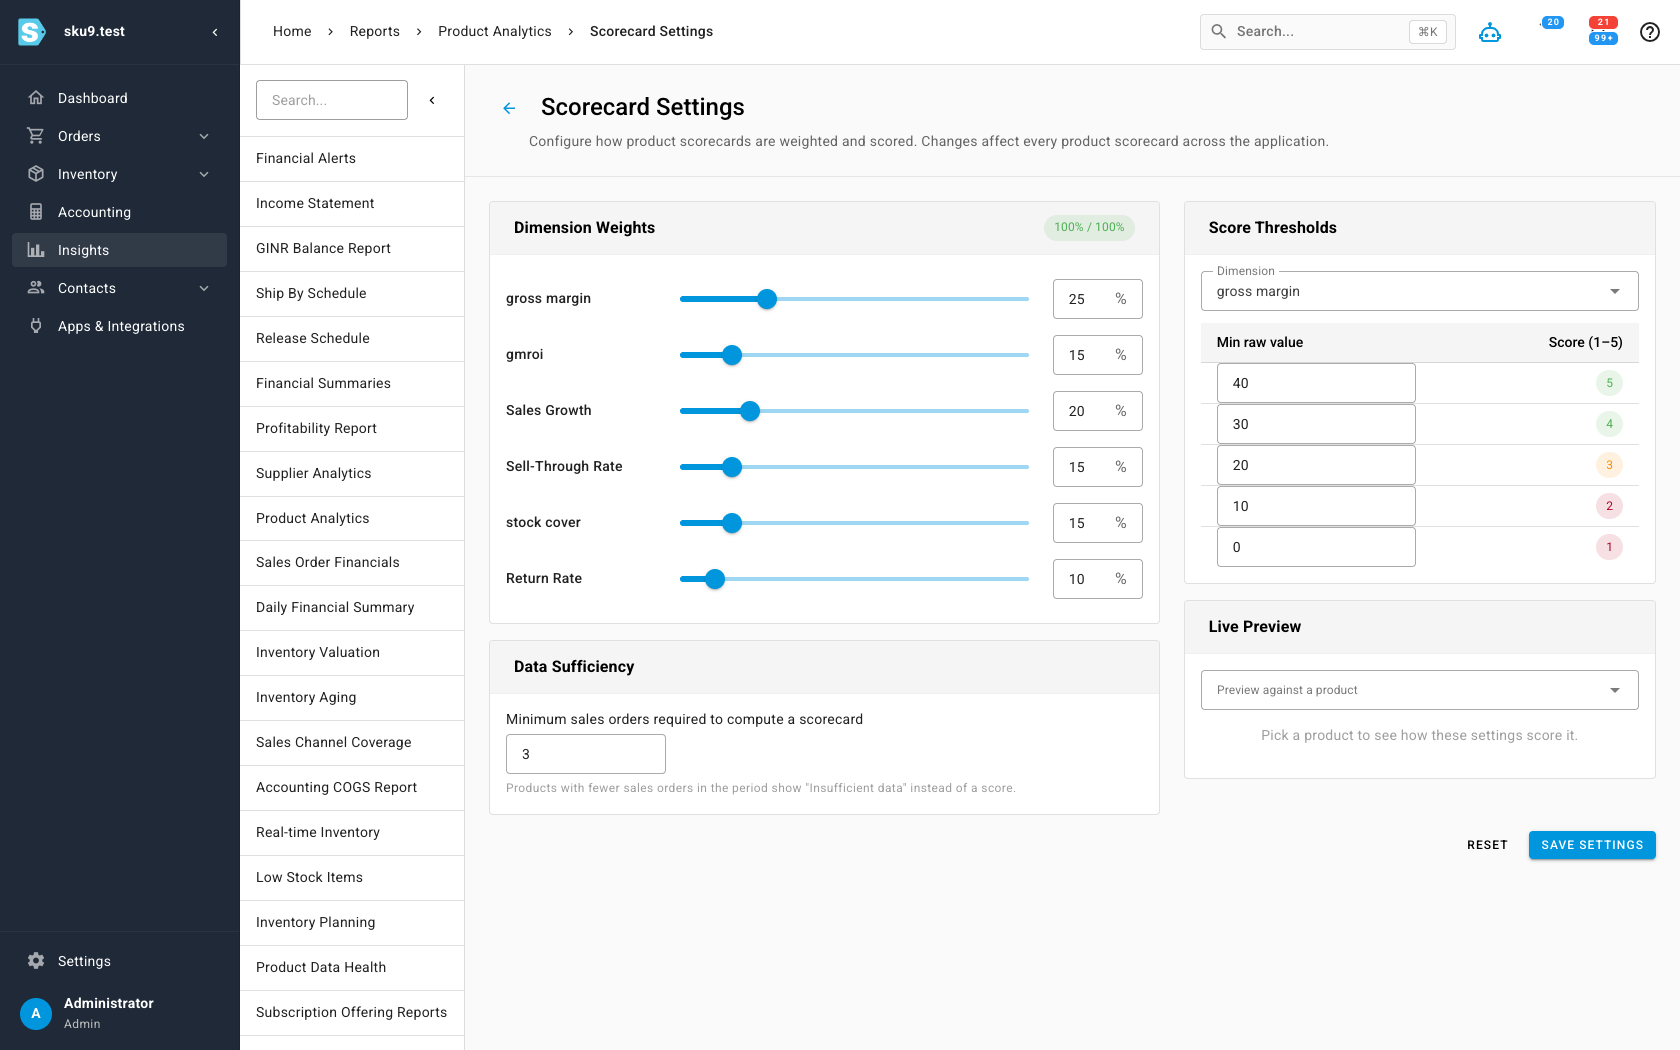Open the help question mark icon

[1650, 32]
